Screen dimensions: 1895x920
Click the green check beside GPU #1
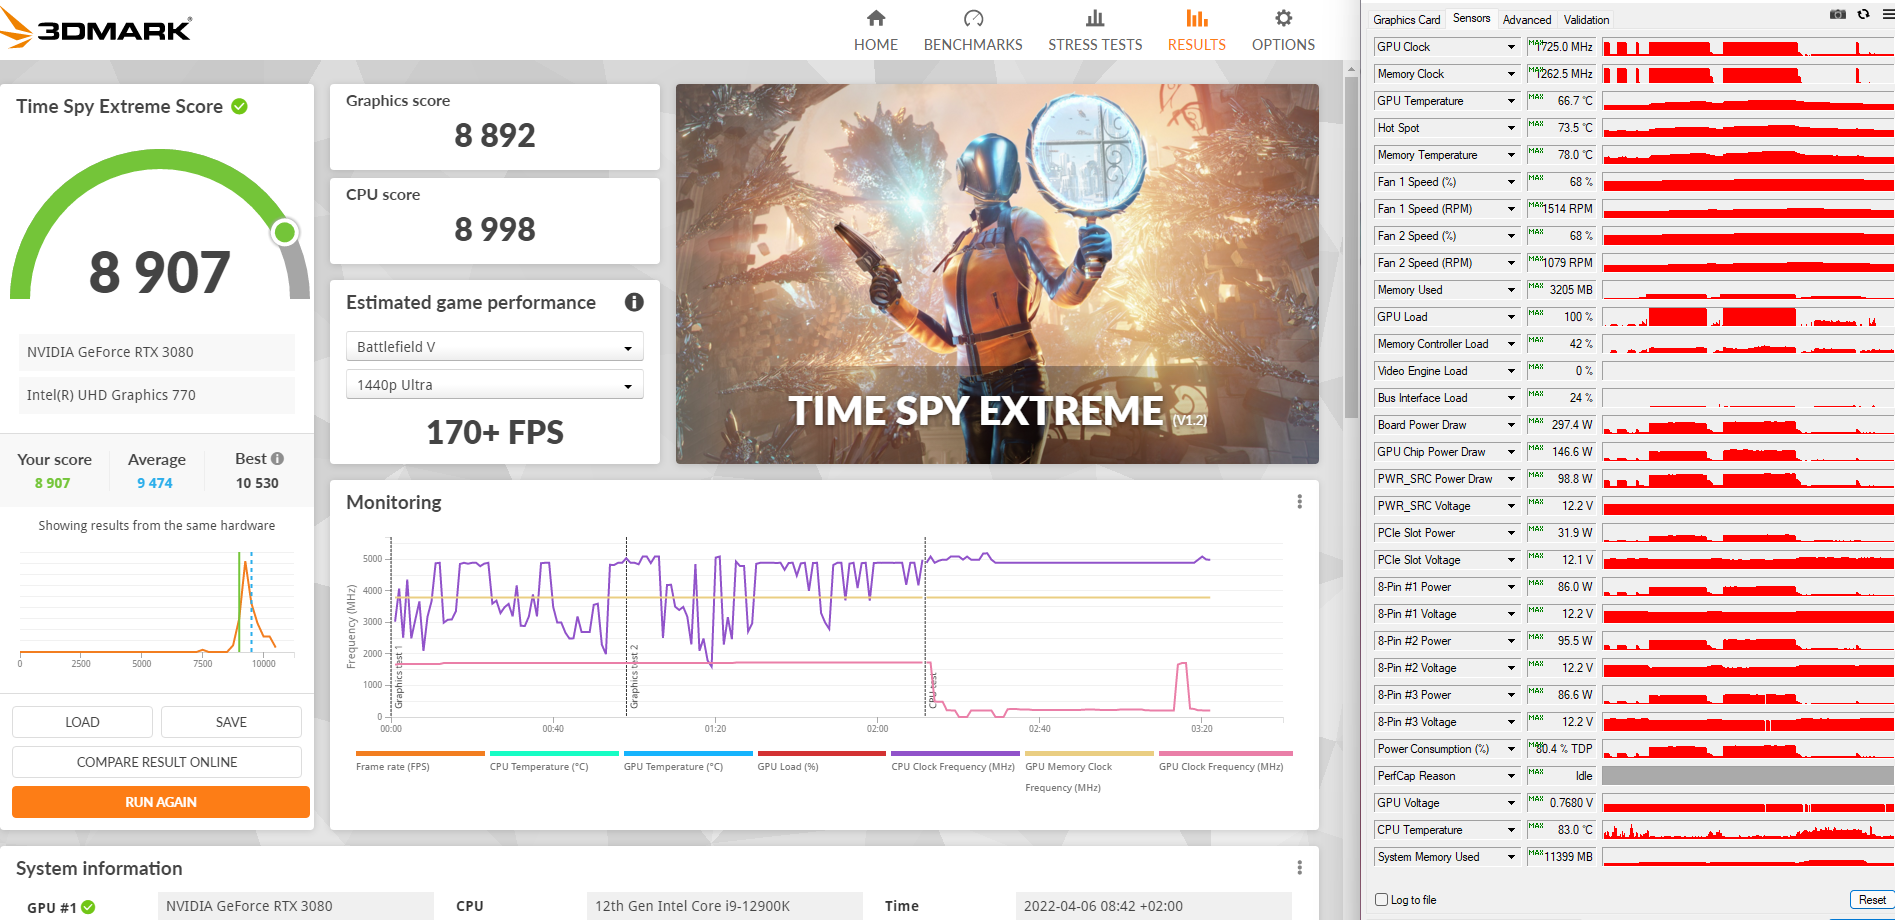click(89, 907)
